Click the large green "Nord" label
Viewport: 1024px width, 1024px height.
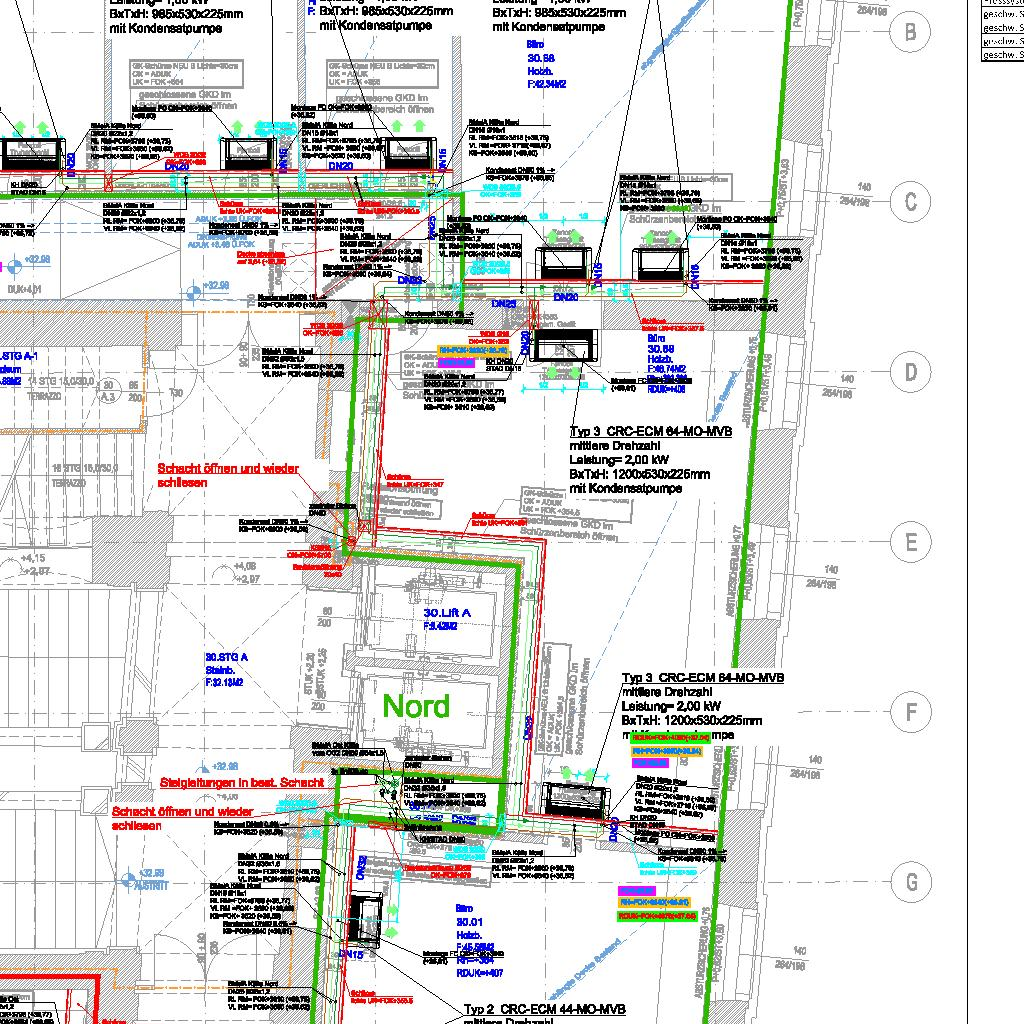click(x=416, y=706)
